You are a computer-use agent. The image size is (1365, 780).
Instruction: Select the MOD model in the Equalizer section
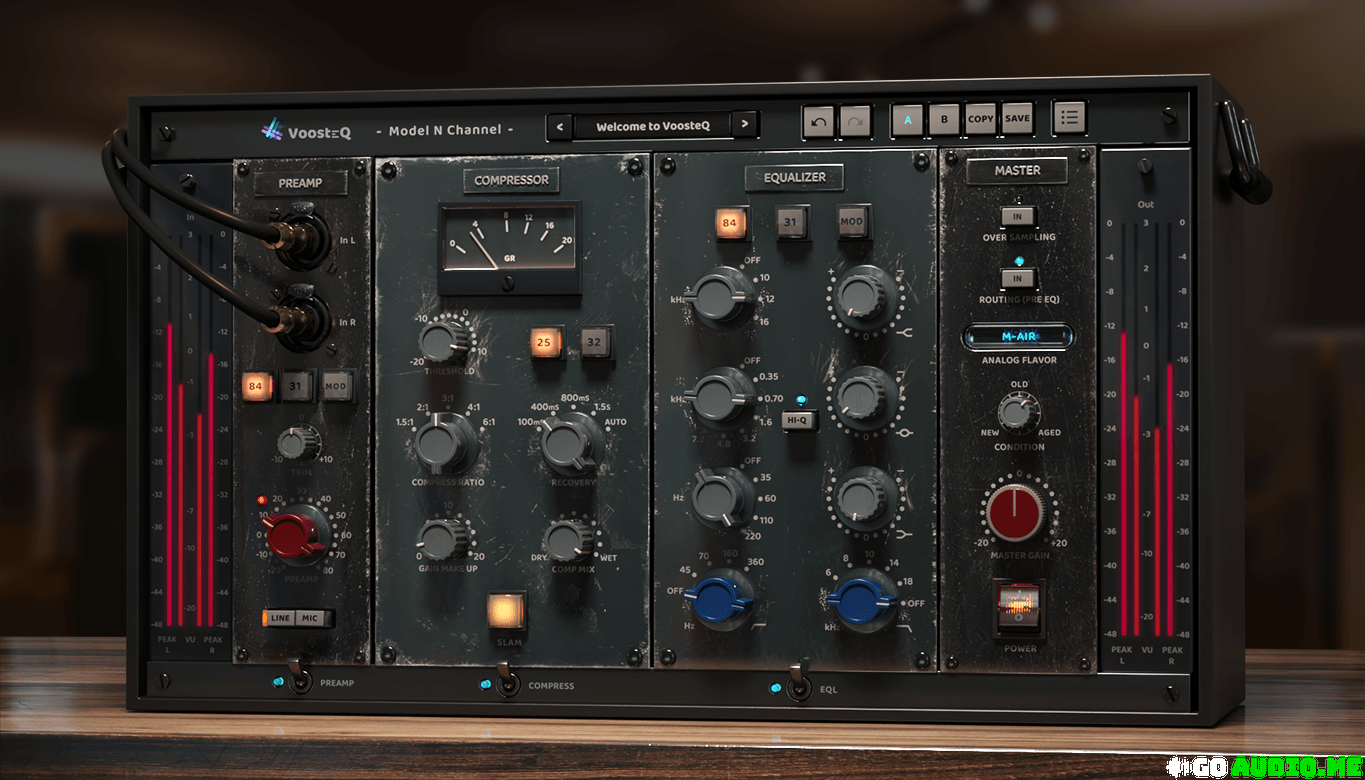854,222
